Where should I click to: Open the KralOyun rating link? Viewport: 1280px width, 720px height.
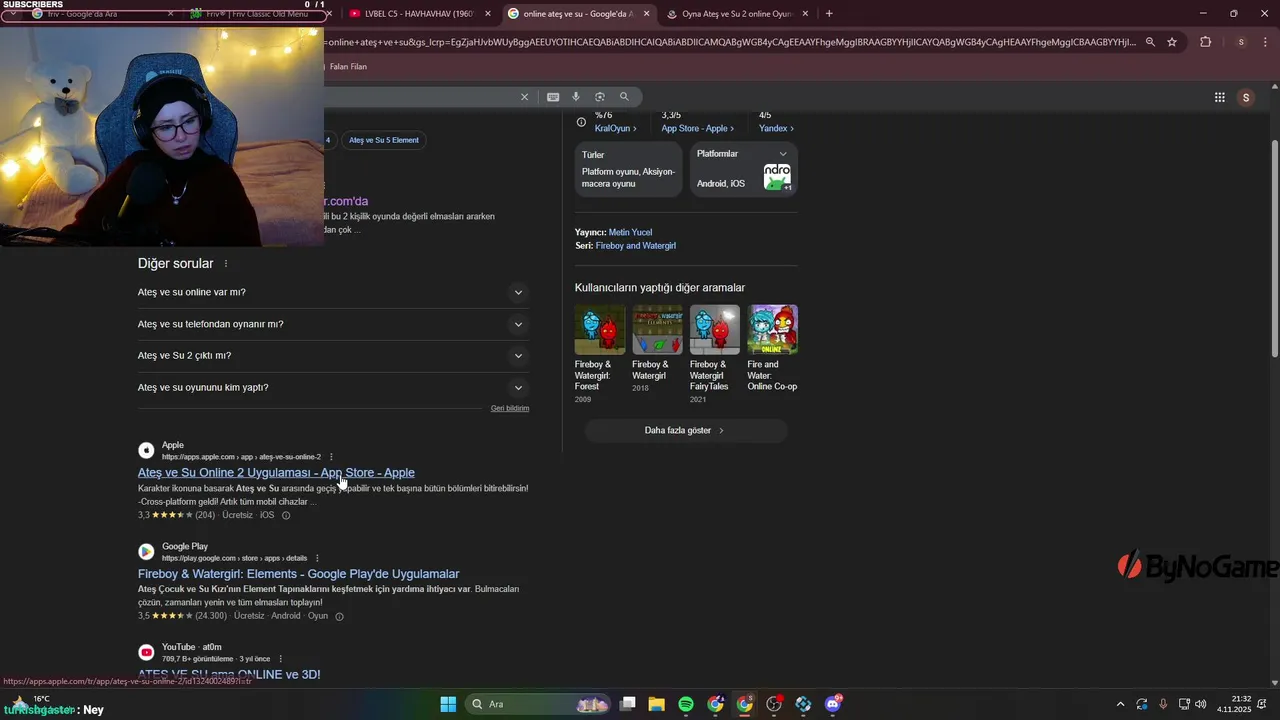pos(615,129)
